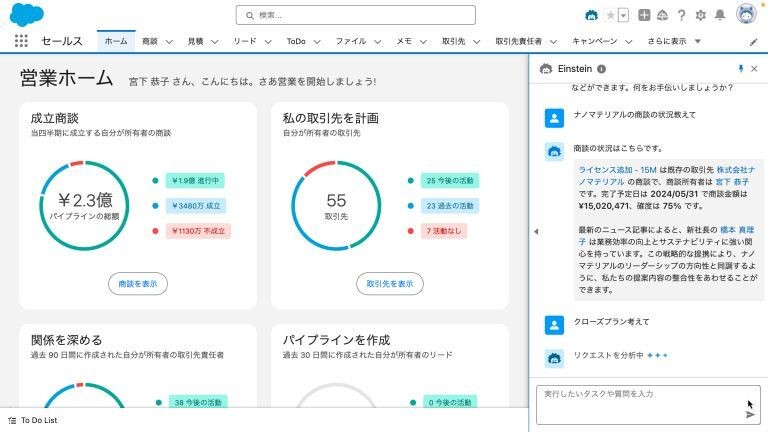Open the To Do List utility bar item

[x=33, y=420]
